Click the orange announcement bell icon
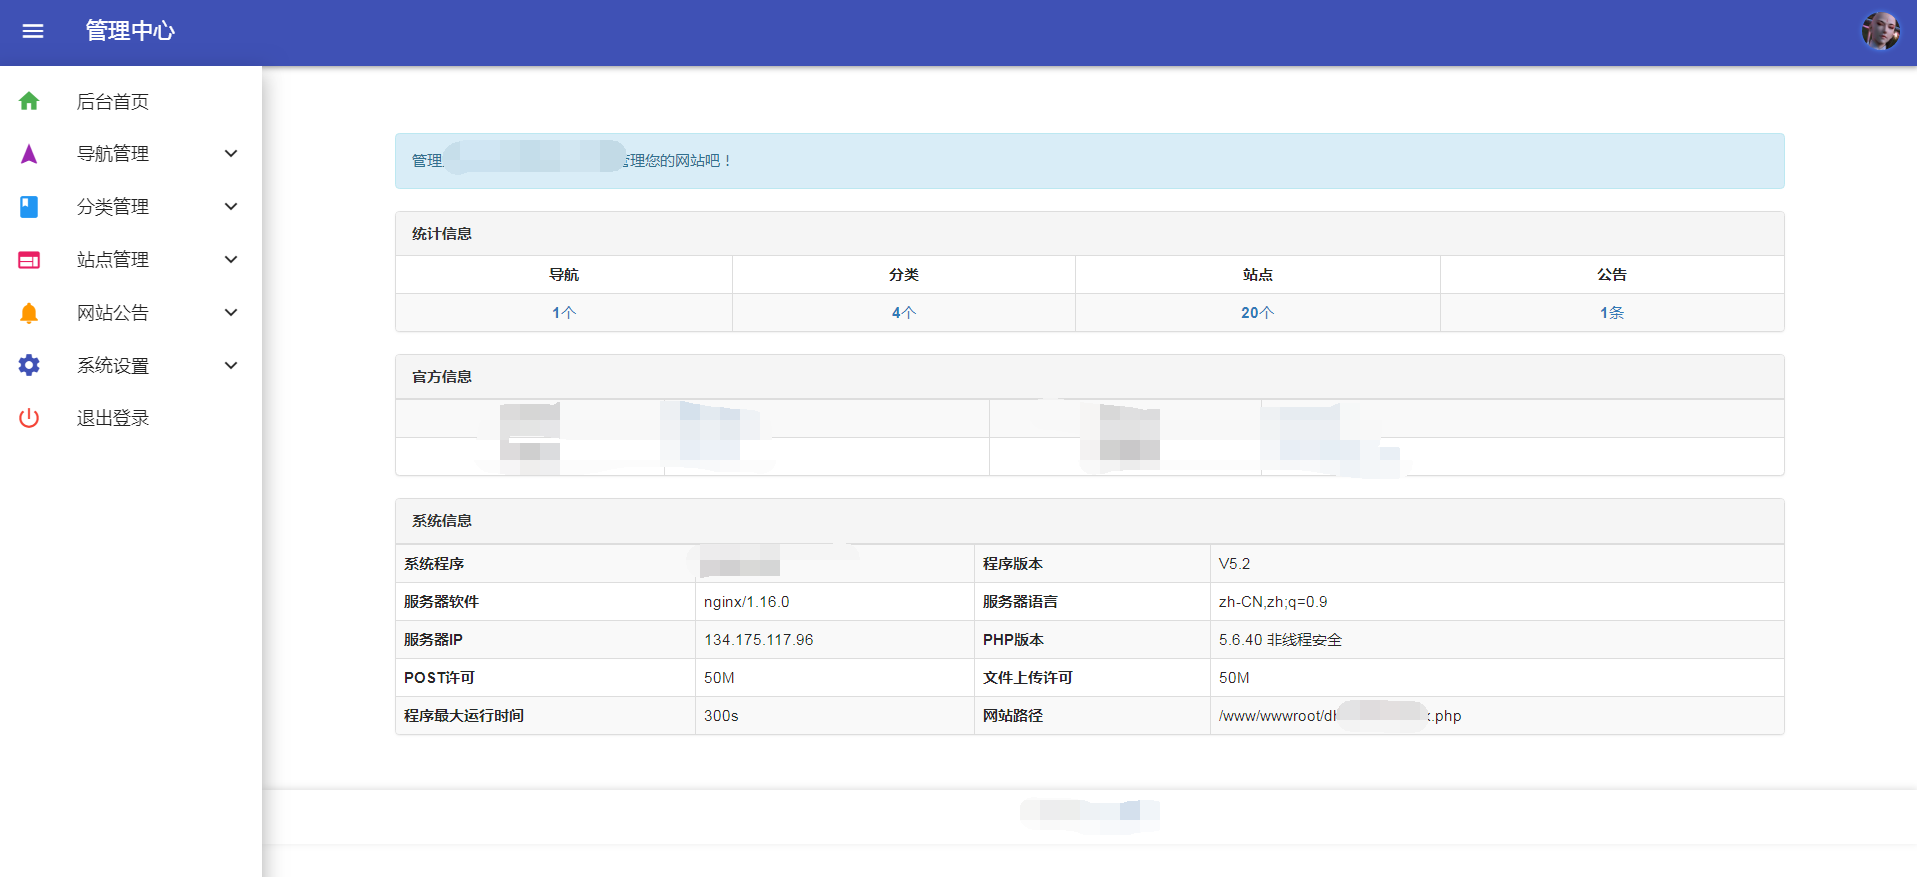Screen dimensions: 1917x877 (29, 313)
